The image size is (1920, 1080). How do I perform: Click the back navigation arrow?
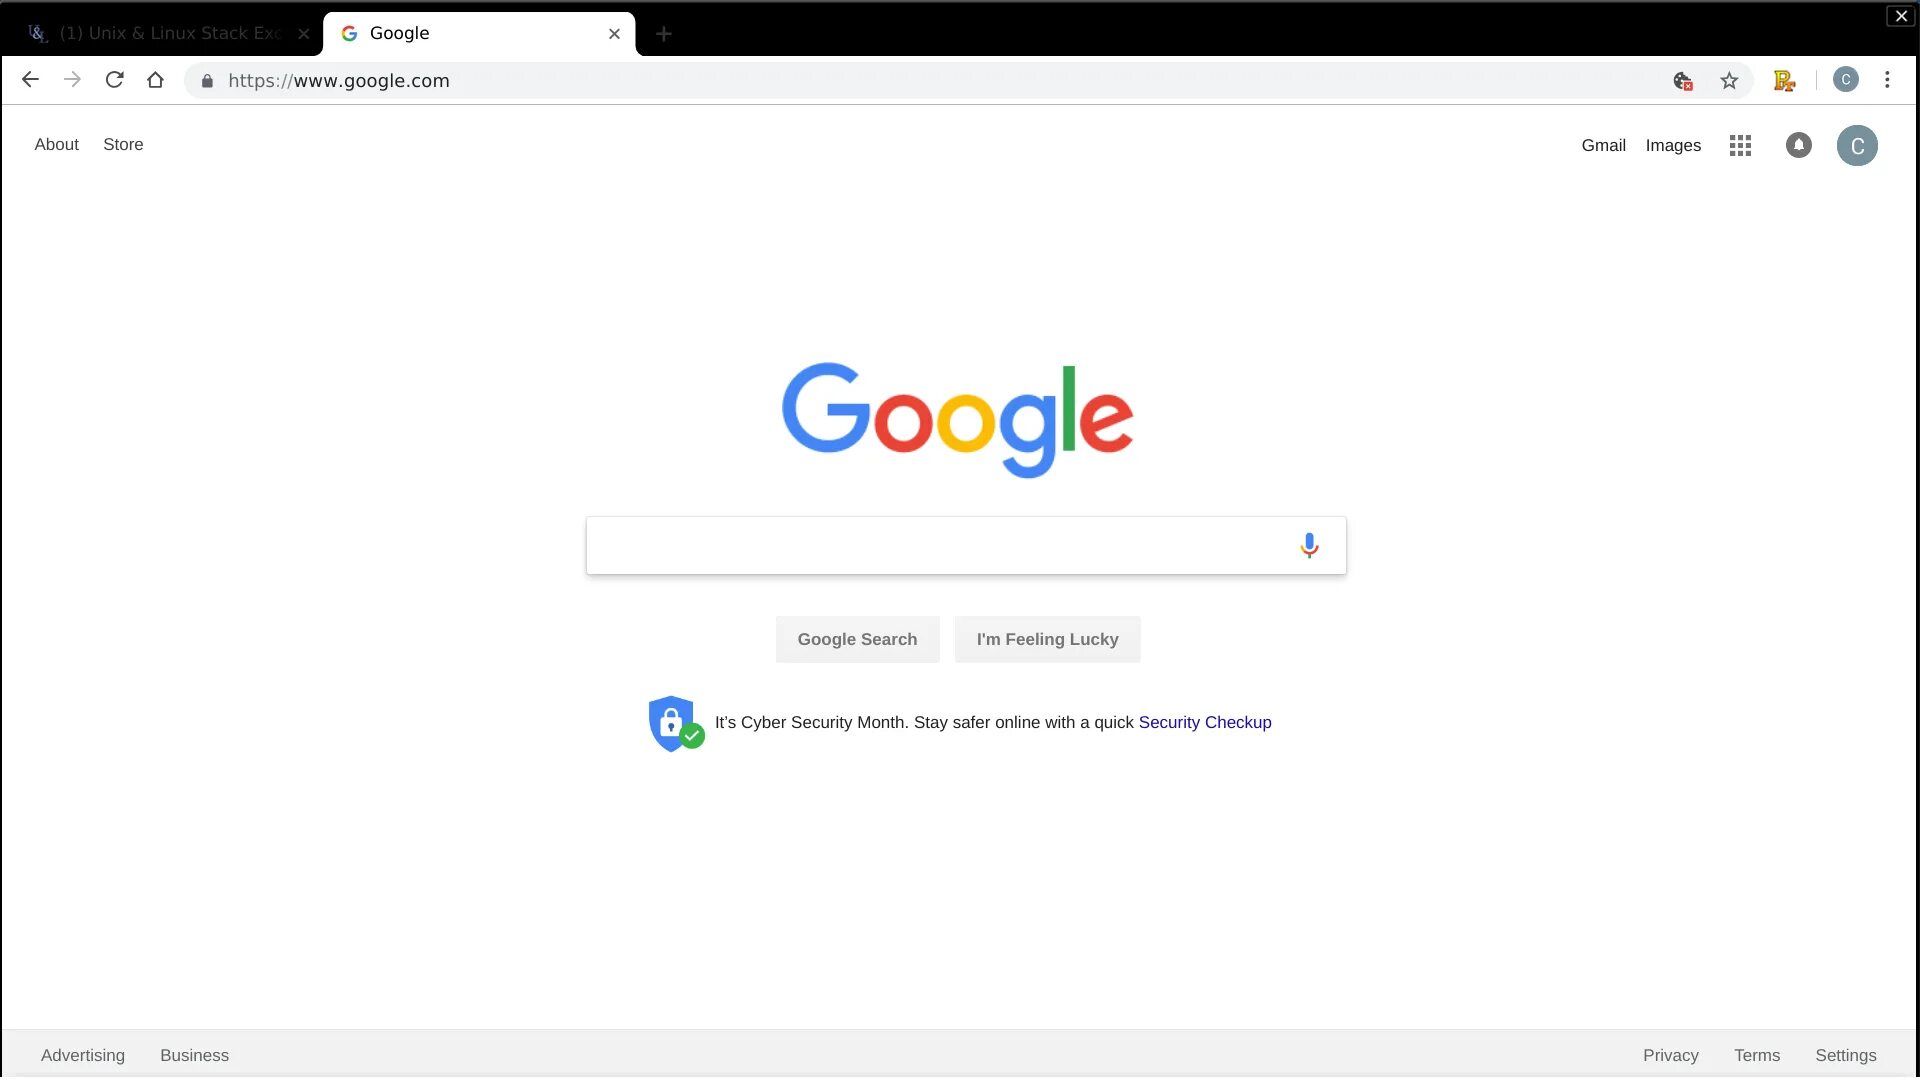click(30, 80)
